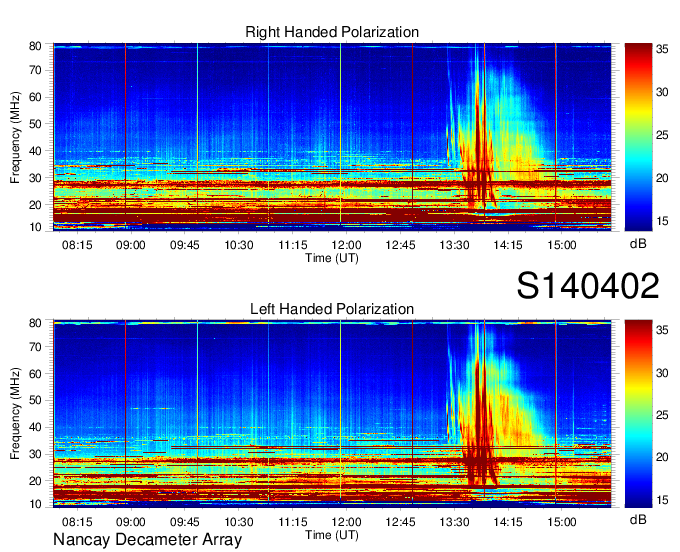
Task: Click "Frequency (MHz)" axis label of Right Handed plot
Action: click(x=15, y=137)
